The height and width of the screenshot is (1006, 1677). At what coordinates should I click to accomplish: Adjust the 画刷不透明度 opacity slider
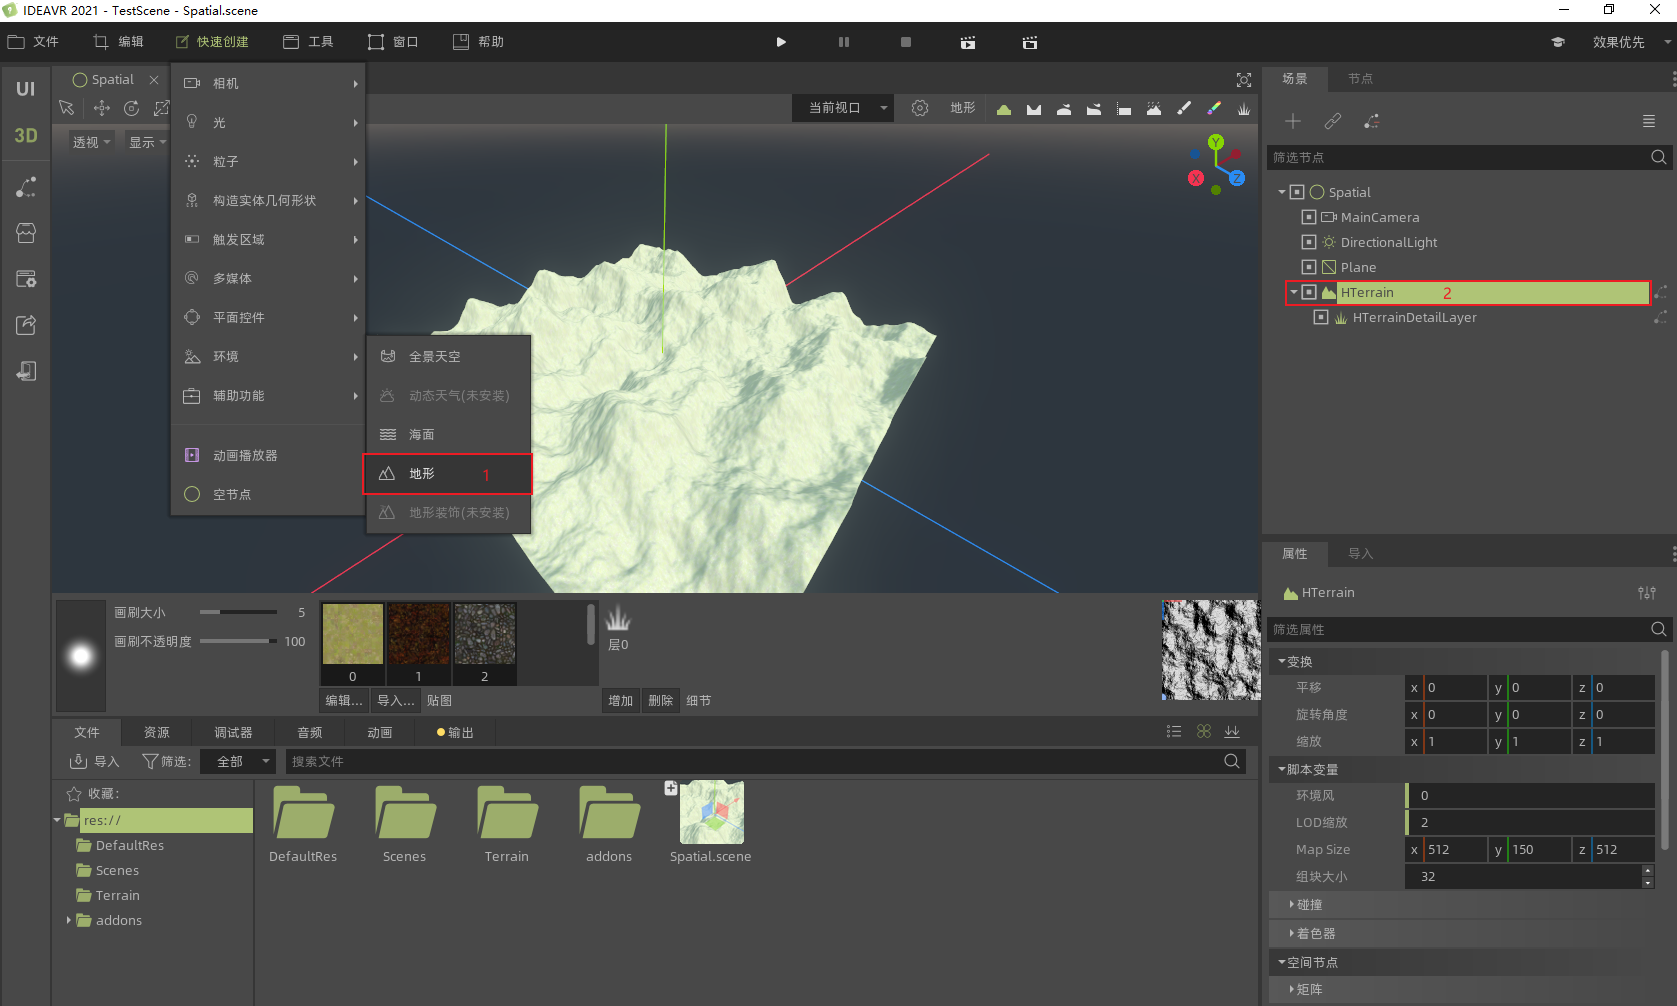click(x=238, y=641)
